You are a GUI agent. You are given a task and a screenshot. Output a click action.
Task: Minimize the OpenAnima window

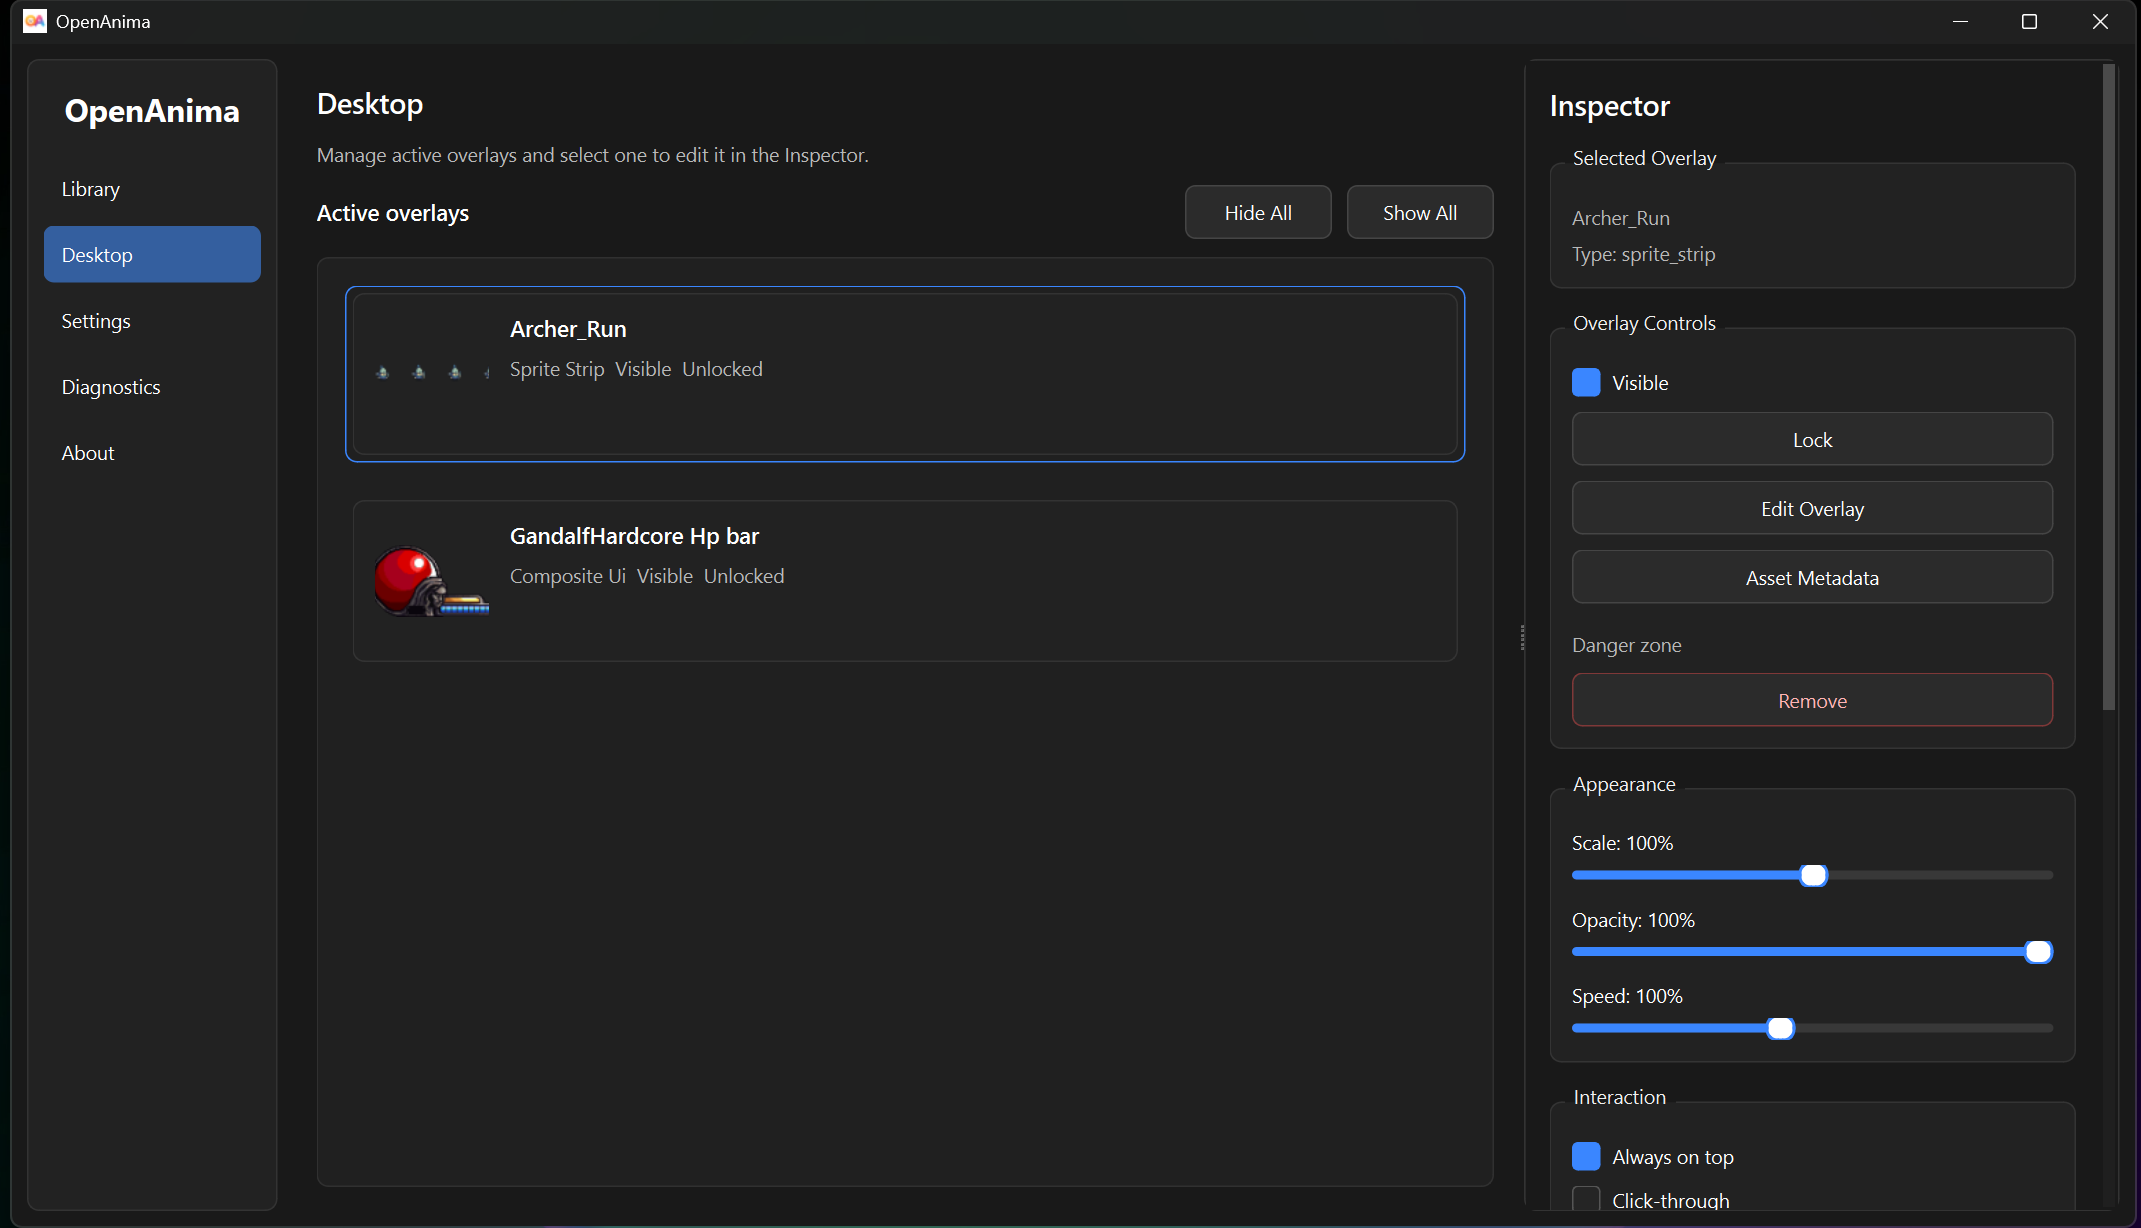click(x=1960, y=21)
